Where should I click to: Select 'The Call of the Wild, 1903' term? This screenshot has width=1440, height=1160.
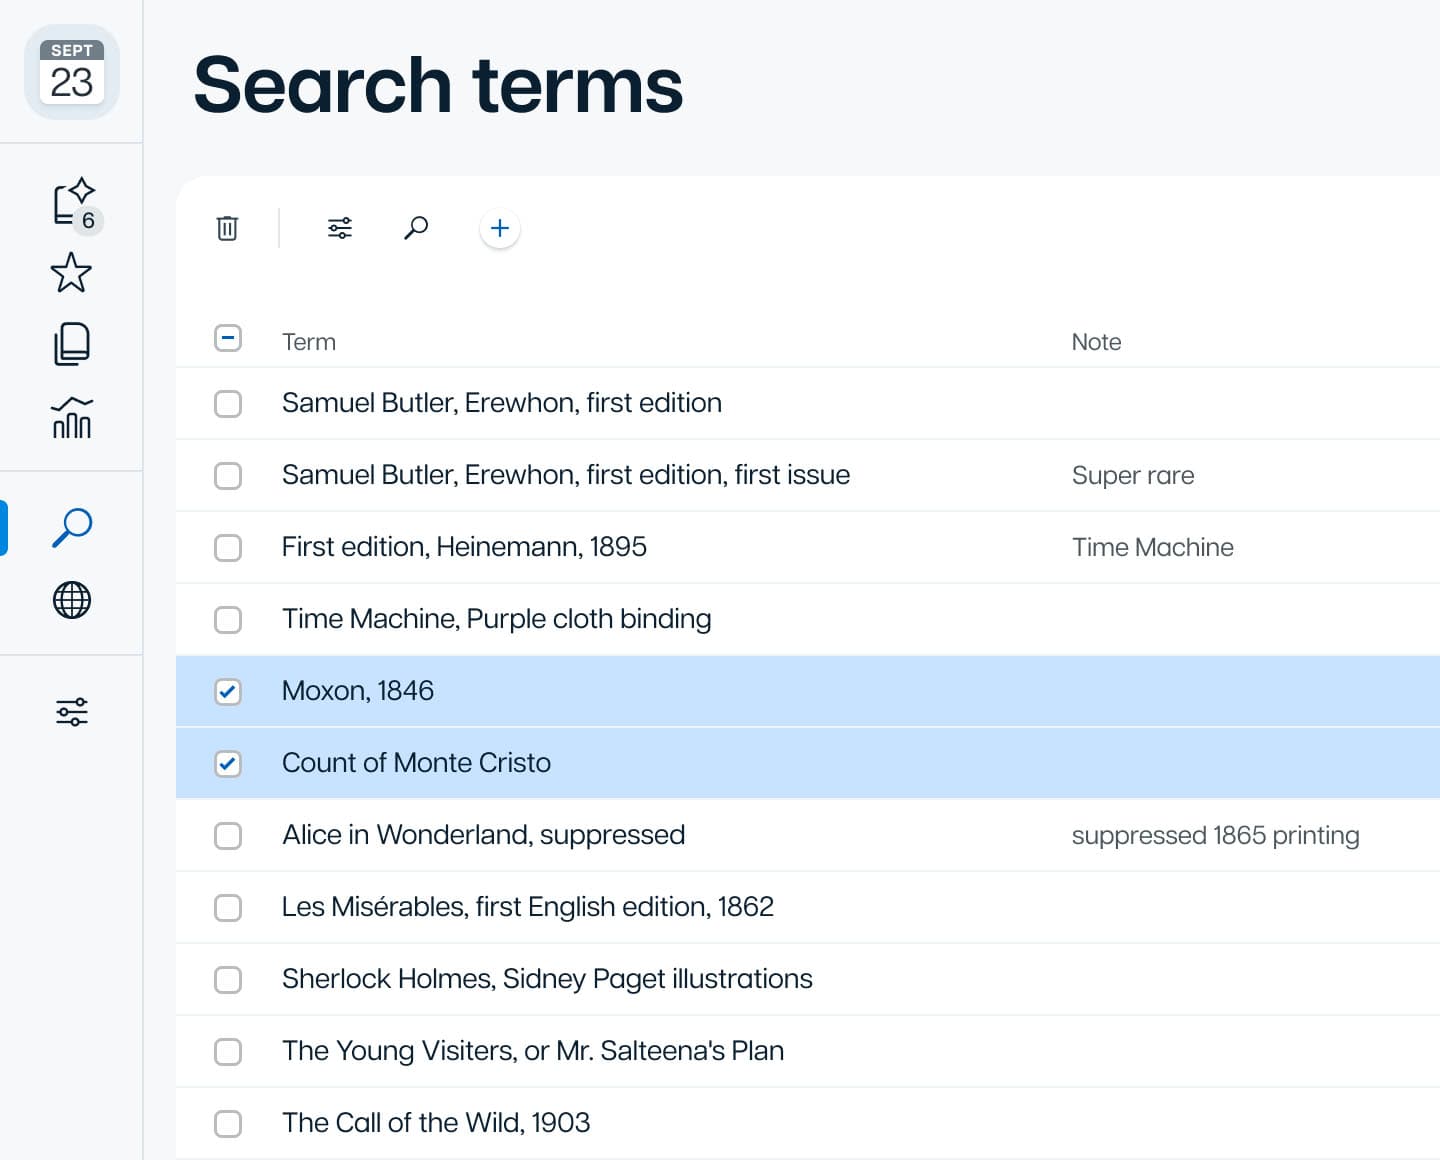[x=436, y=1123]
